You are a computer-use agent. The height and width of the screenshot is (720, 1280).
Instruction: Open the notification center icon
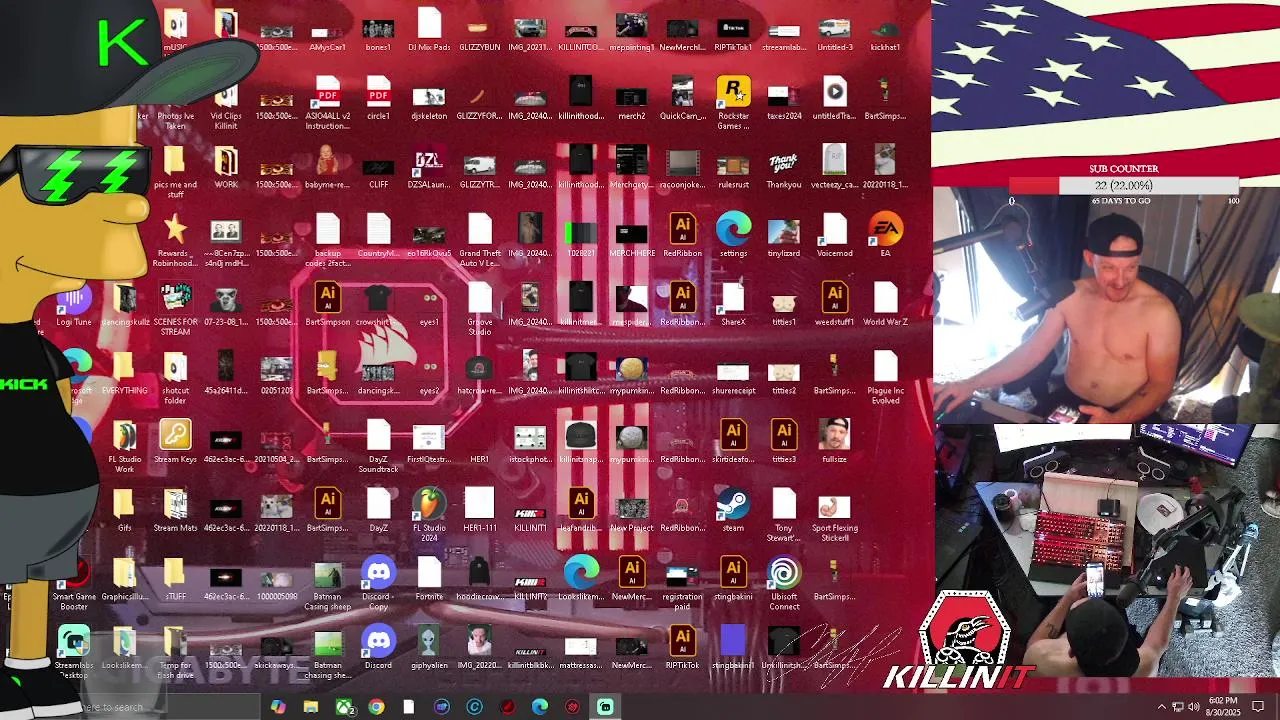coord(1258,707)
